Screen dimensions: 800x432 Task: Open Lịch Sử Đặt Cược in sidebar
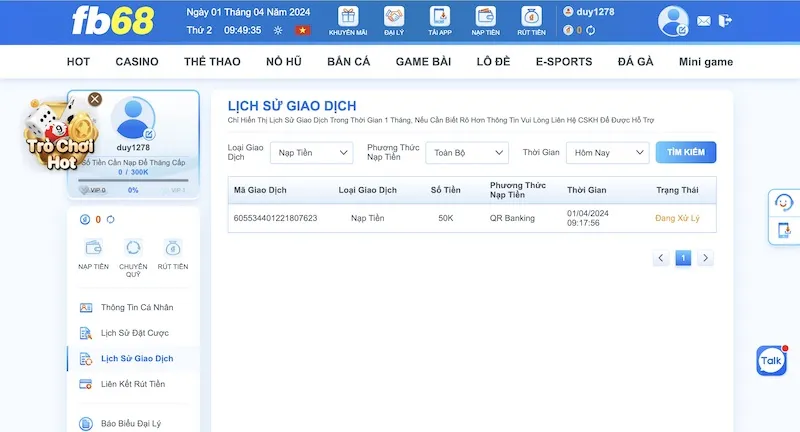(137, 333)
